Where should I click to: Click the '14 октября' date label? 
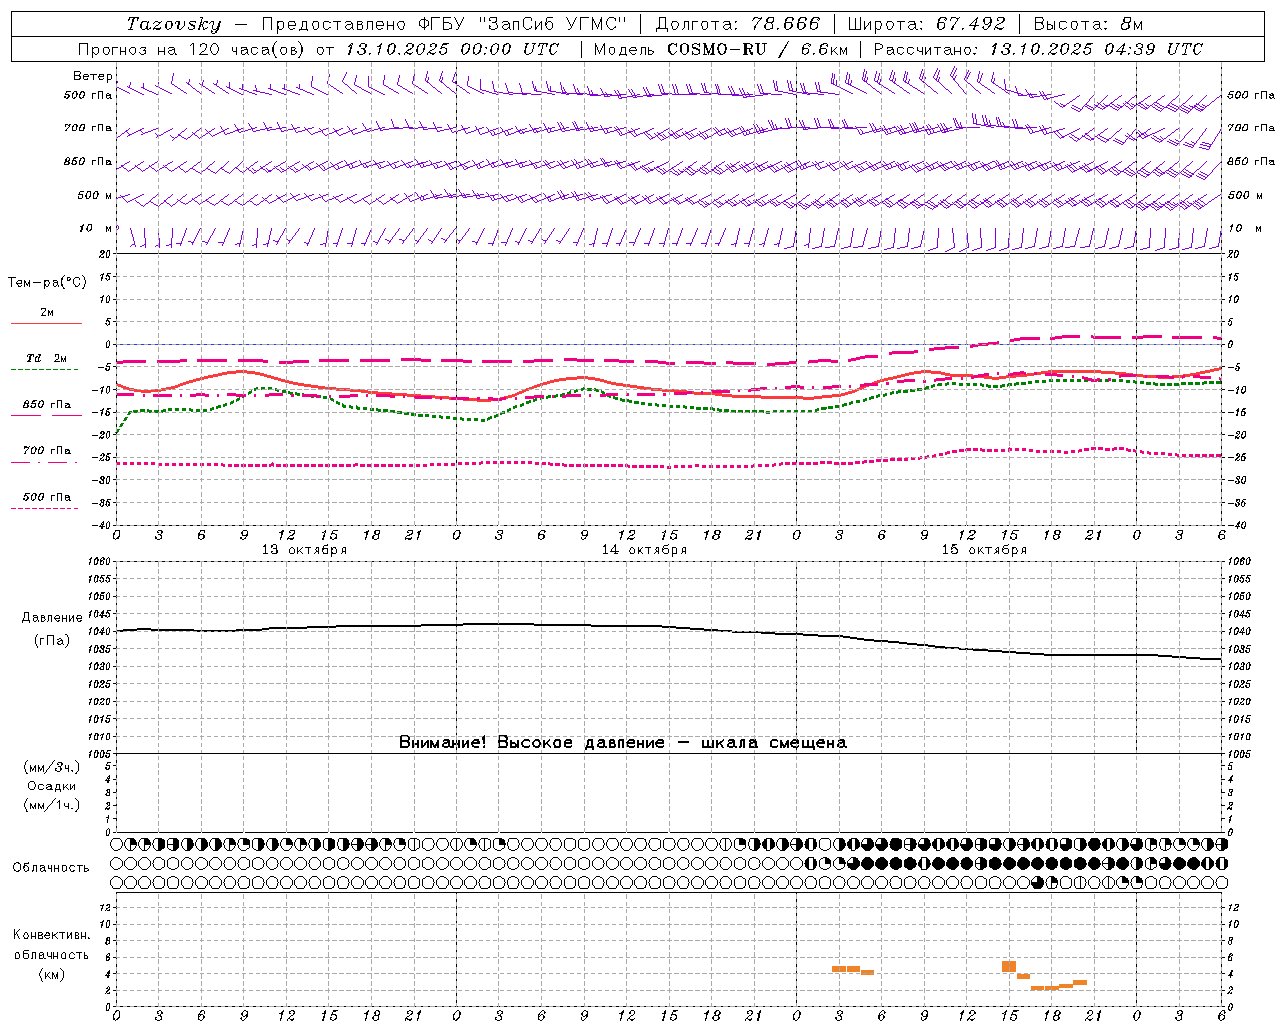coord(644,550)
